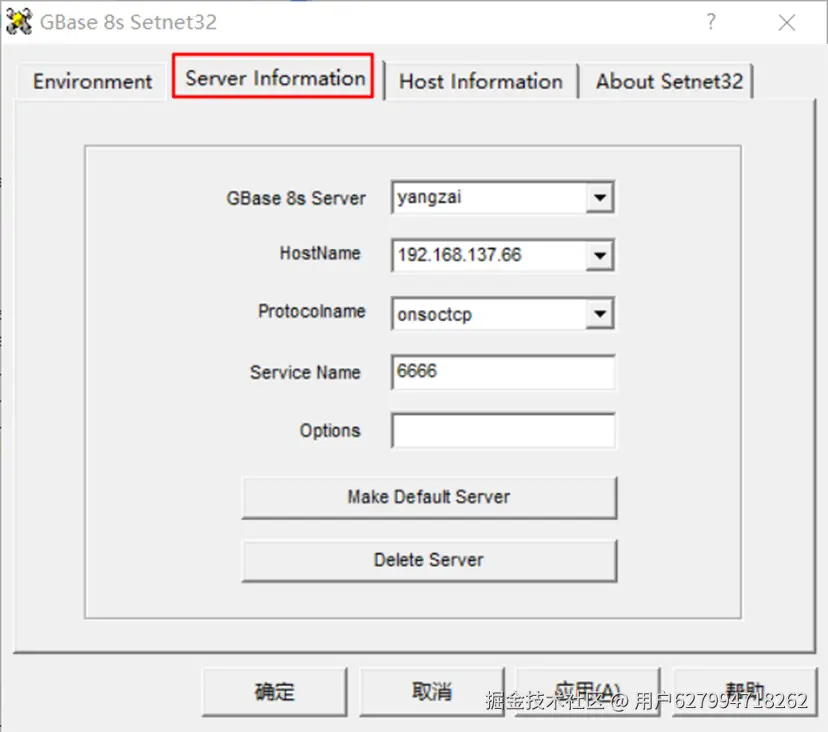Expand the Protocolname dropdown arrow
This screenshot has width=828, height=732.
tap(599, 314)
